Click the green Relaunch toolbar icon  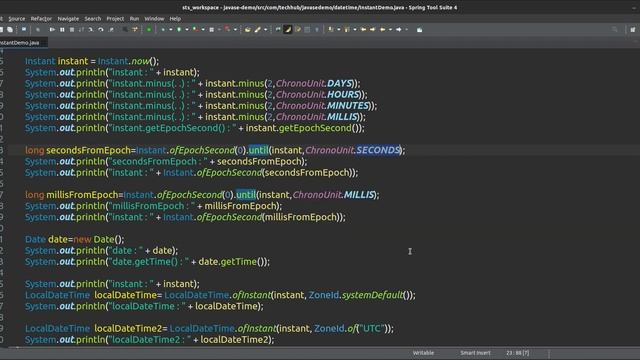point(149,29)
